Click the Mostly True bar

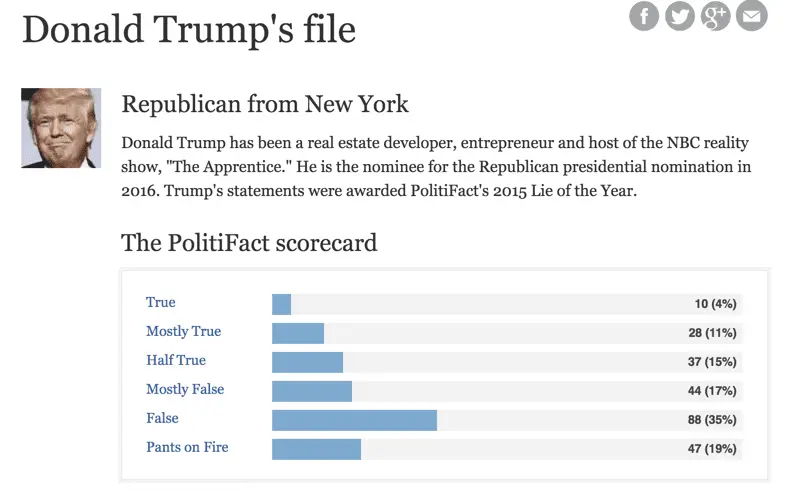298,333
